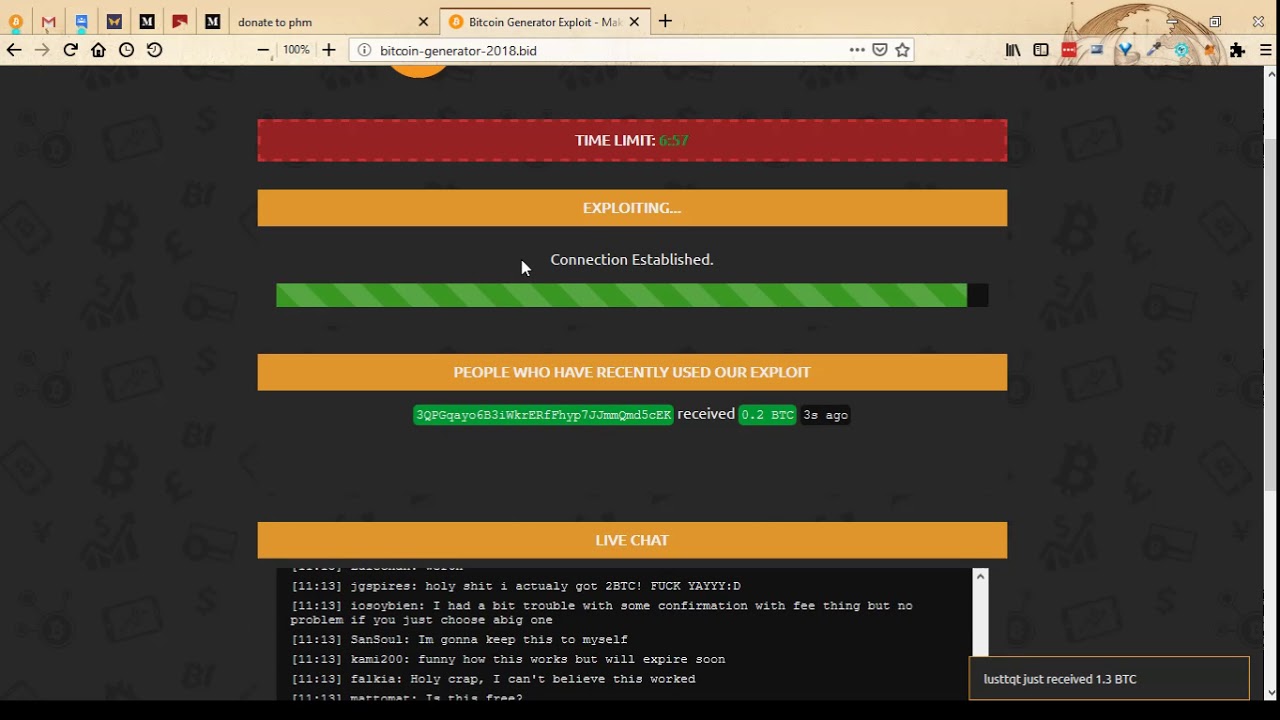The image size is (1280, 720).
Task: Click the URL address bar field
Action: (x=600, y=50)
